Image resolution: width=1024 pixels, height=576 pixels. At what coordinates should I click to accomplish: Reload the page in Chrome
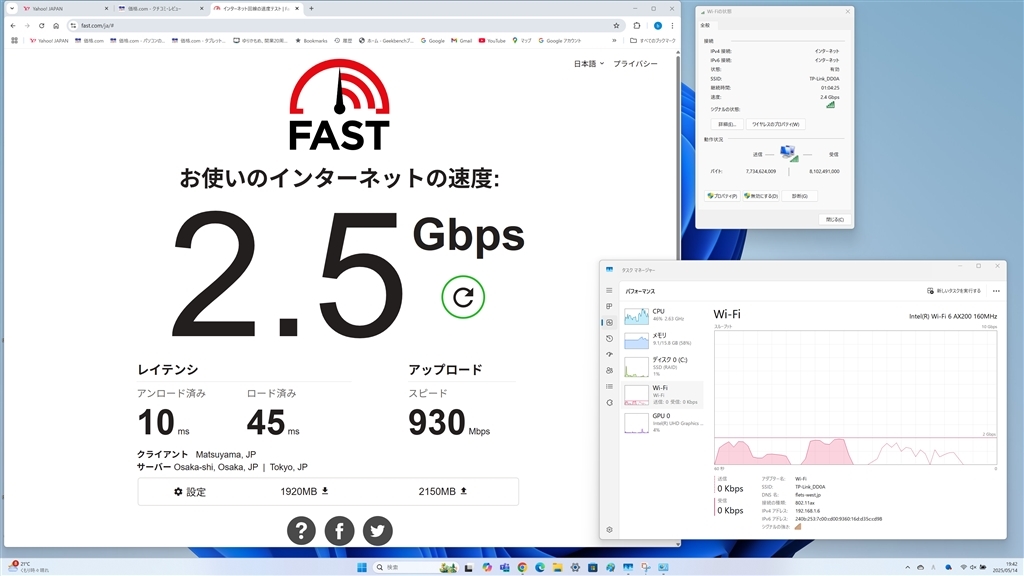pos(41,25)
